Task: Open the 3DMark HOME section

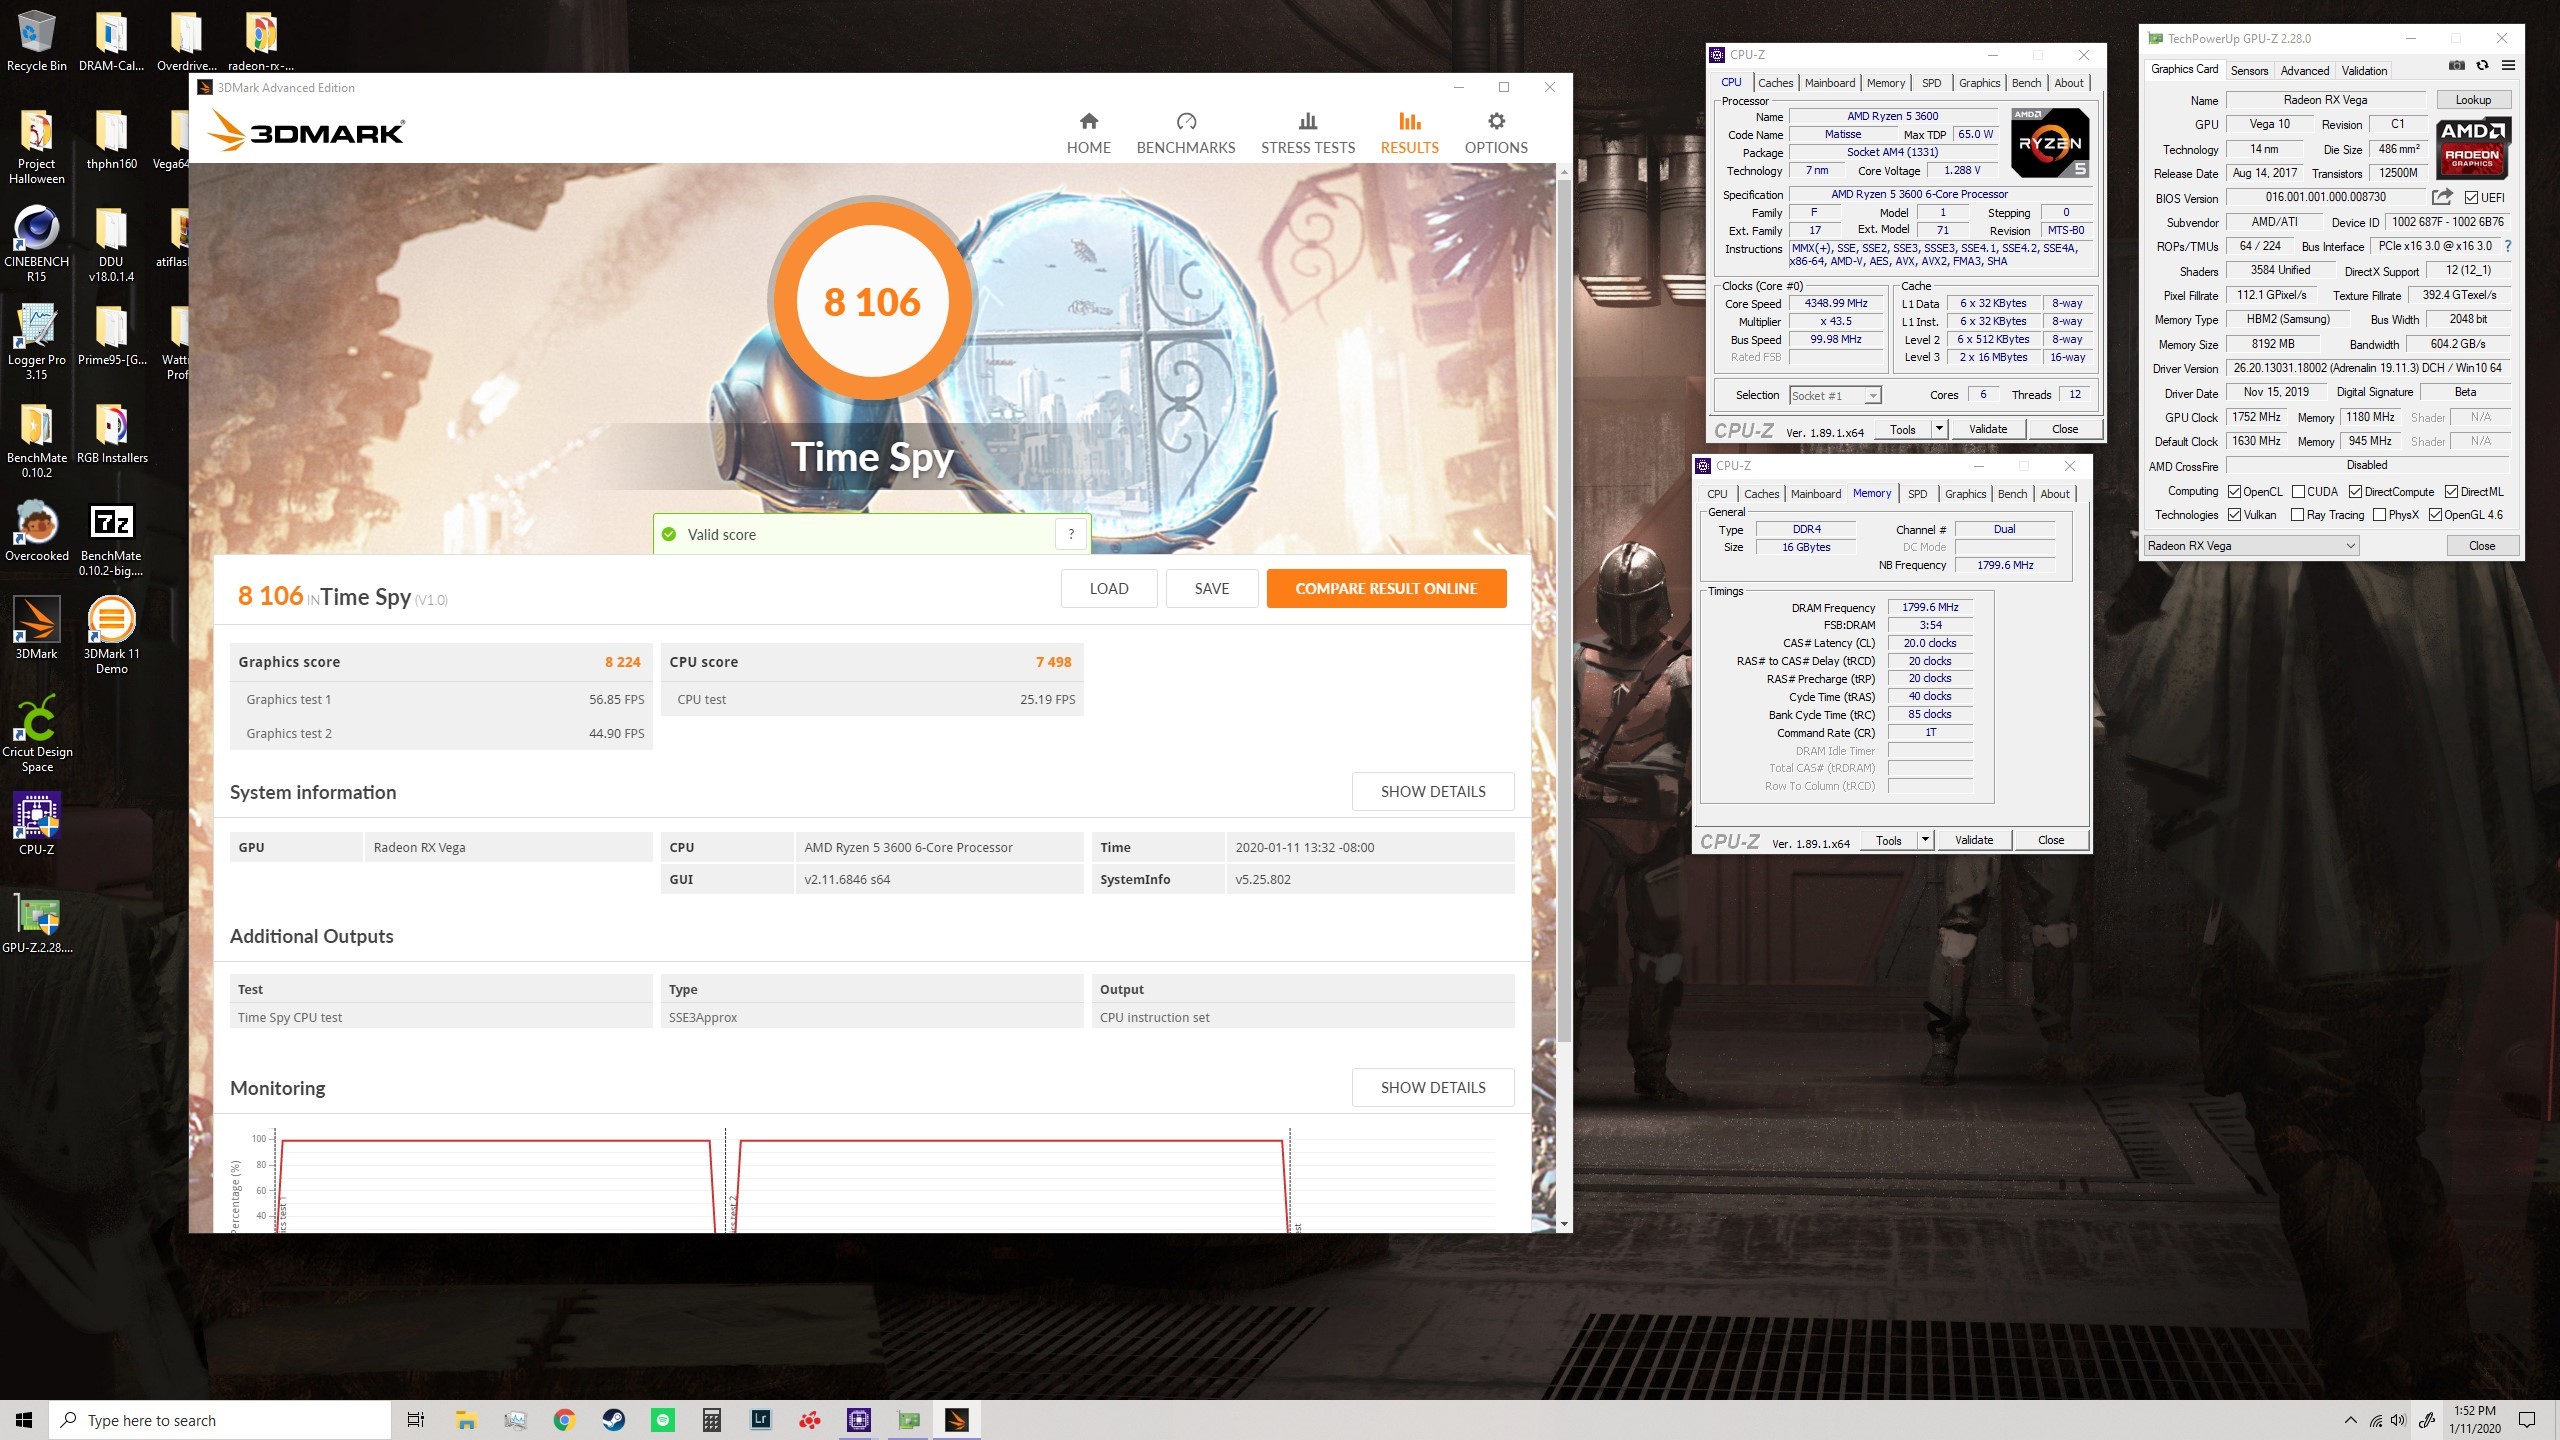Action: click(1088, 134)
